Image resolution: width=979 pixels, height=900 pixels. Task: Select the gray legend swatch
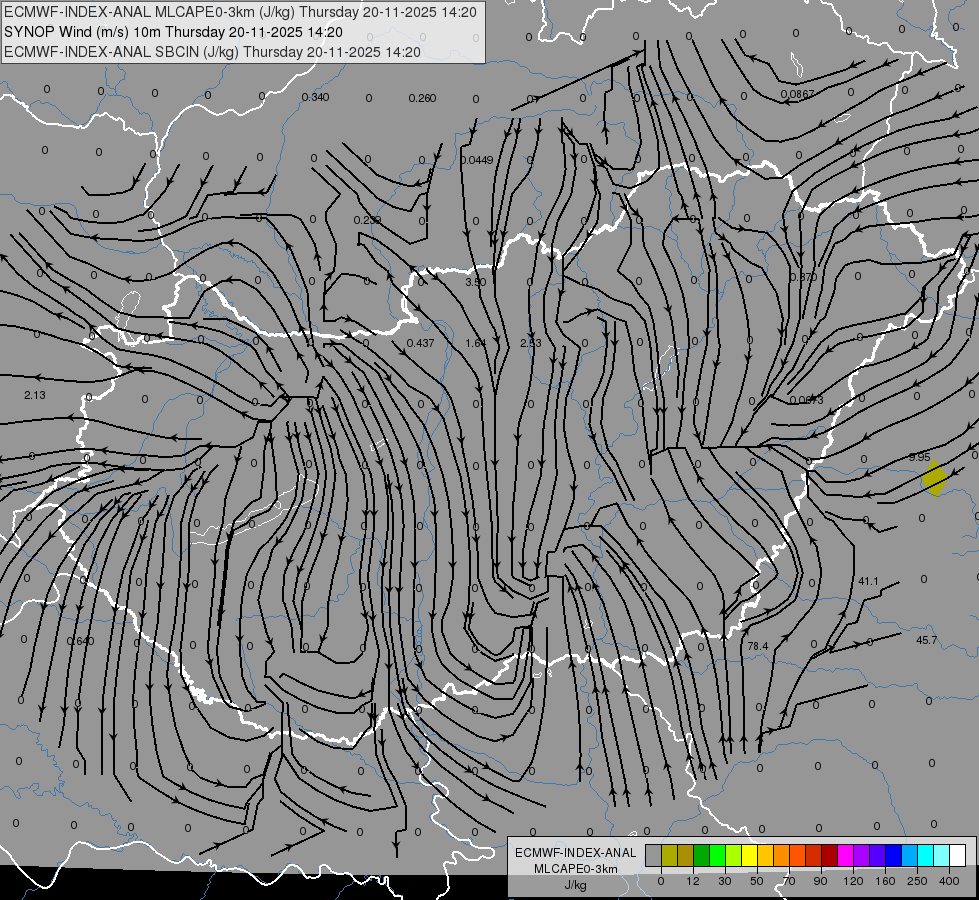coord(654,855)
